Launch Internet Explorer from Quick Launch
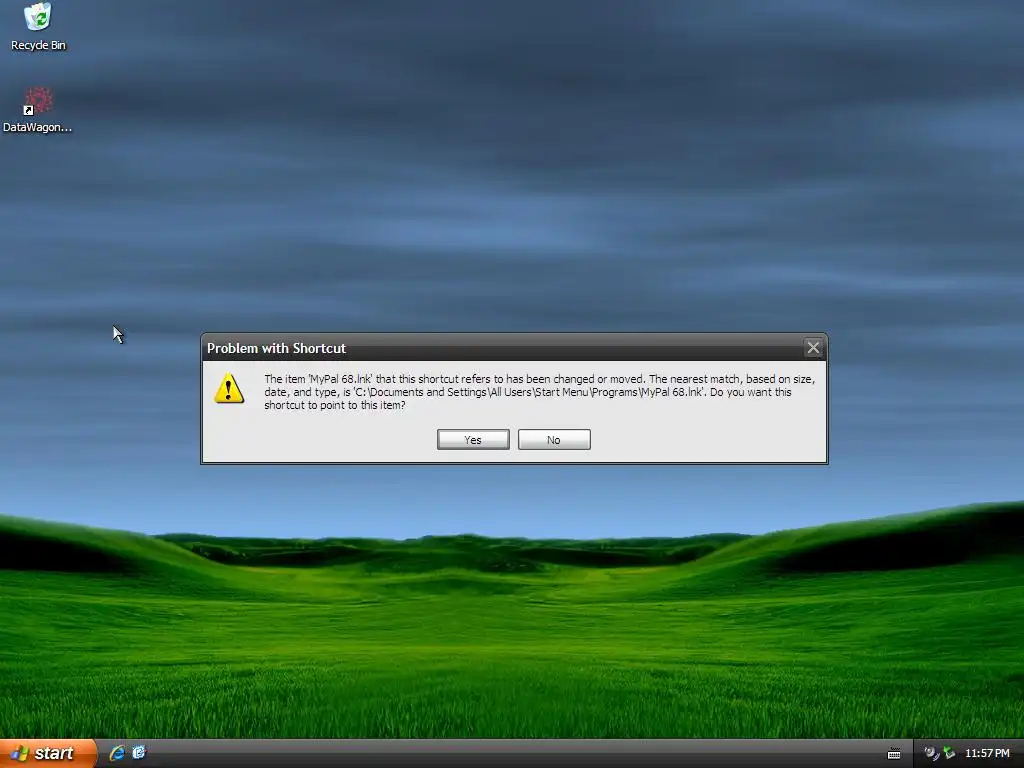1024x768 pixels. click(x=117, y=753)
